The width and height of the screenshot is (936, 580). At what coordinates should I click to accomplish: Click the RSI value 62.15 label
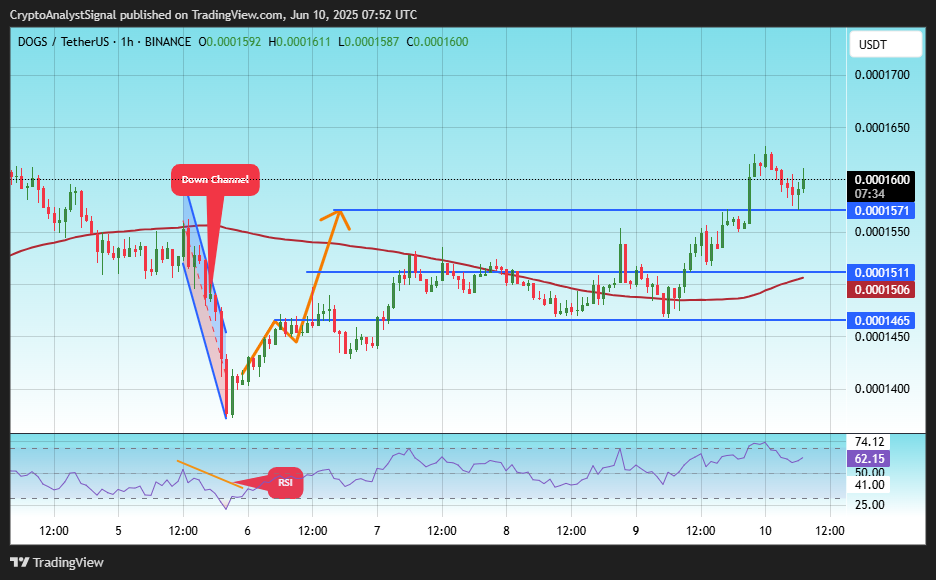tap(869, 458)
